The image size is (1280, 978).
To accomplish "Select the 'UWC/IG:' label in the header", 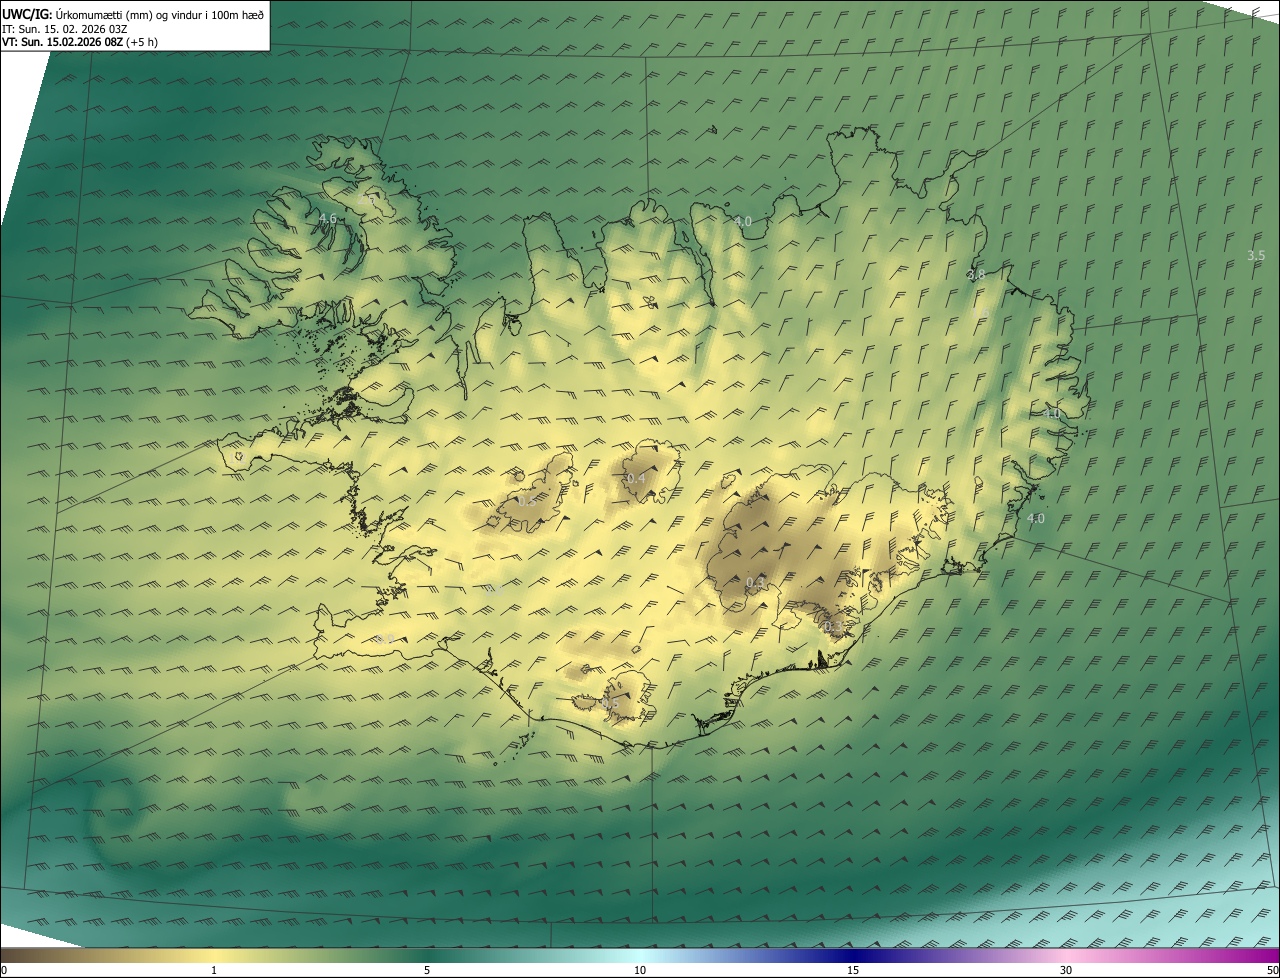I will 28,14.
